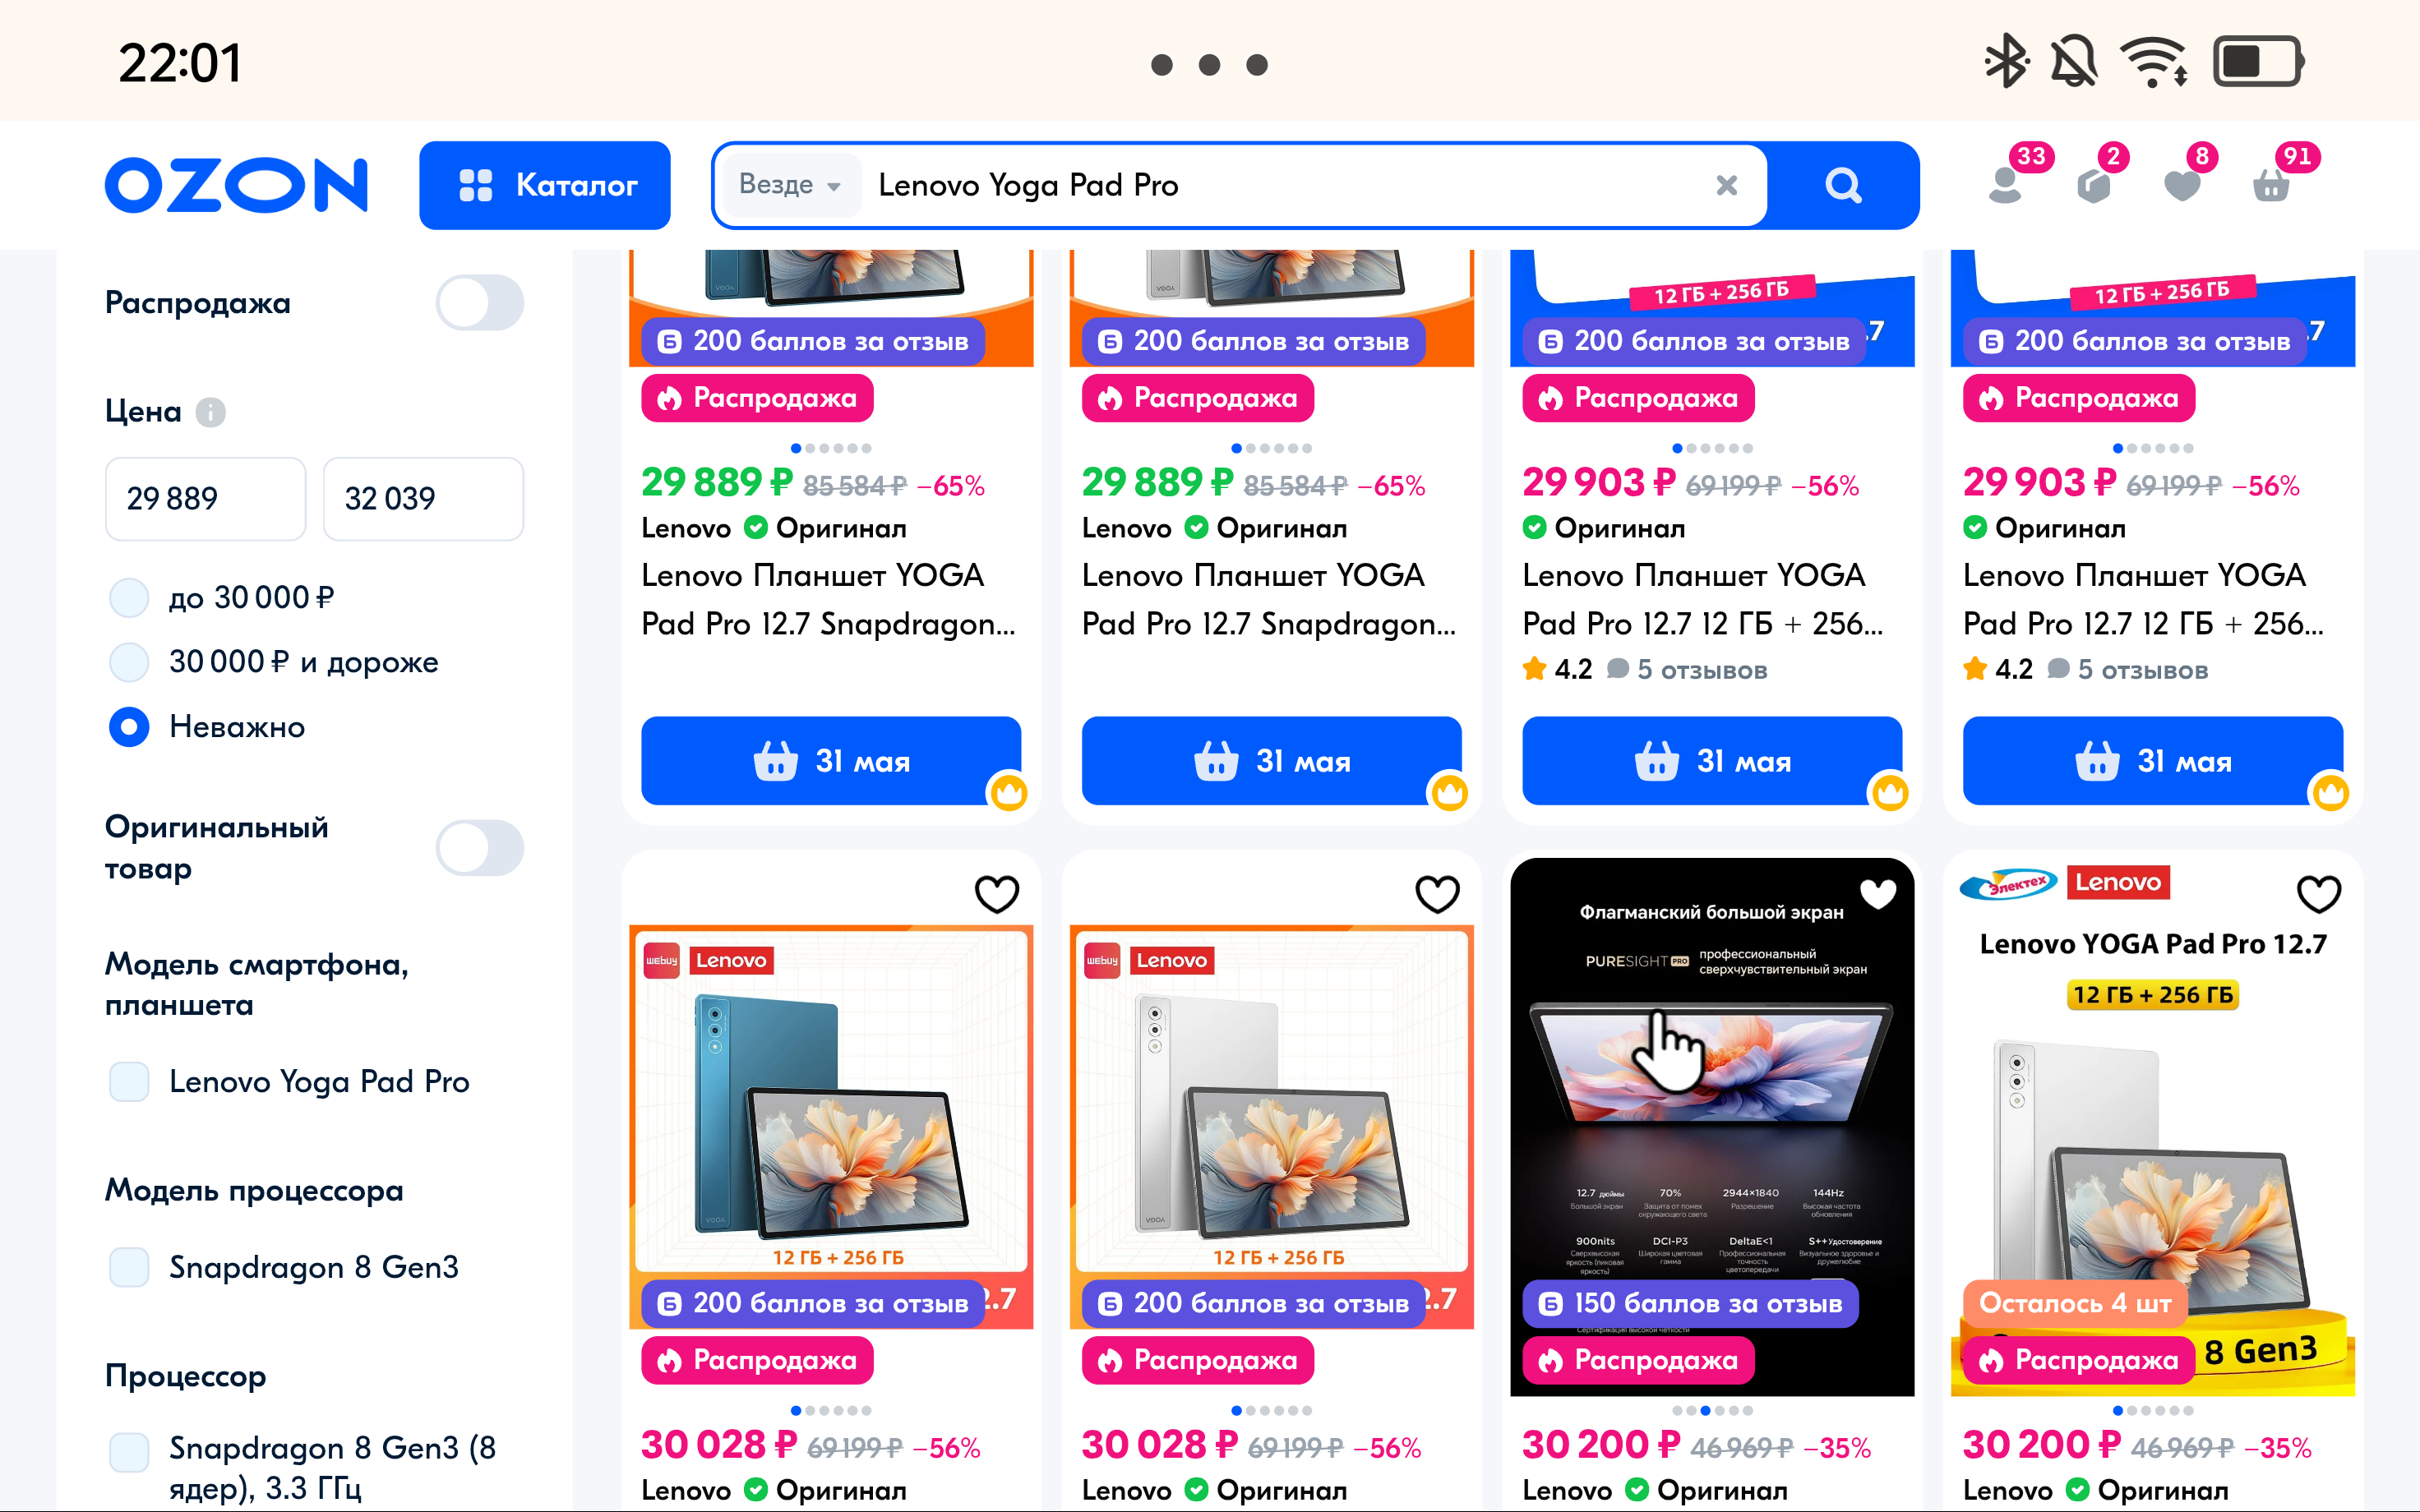This screenshot has width=2420, height=1512.
Task: Go to OZON home logo
Action: click(237, 185)
